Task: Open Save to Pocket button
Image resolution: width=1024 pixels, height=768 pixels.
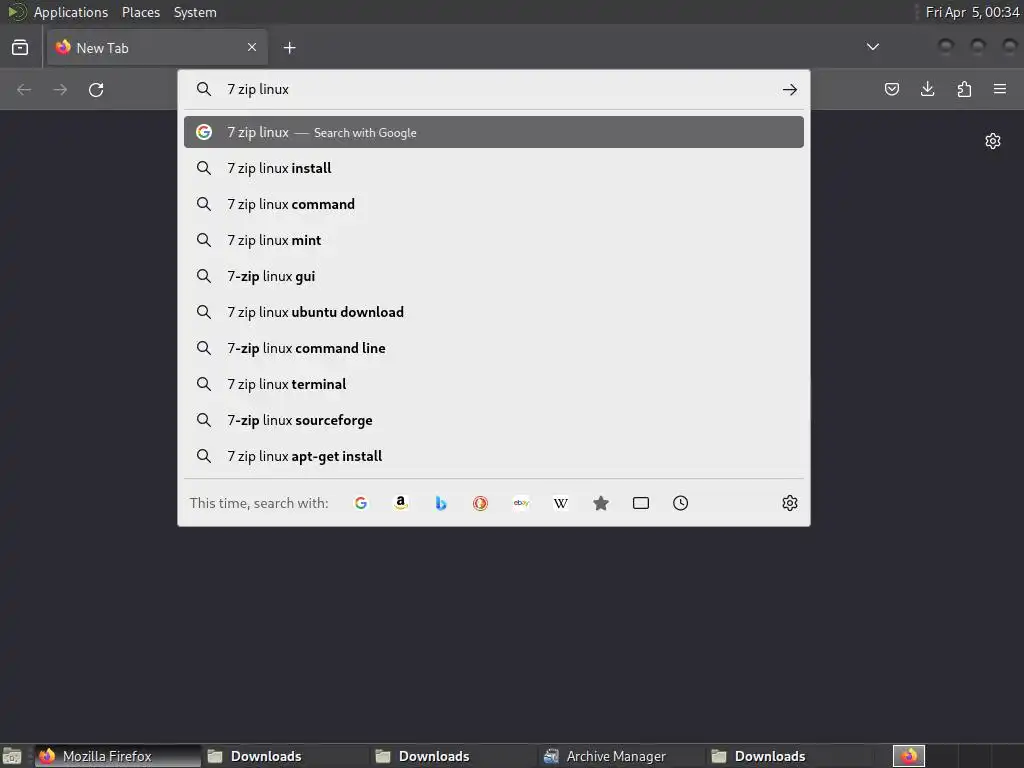Action: [891, 89]
